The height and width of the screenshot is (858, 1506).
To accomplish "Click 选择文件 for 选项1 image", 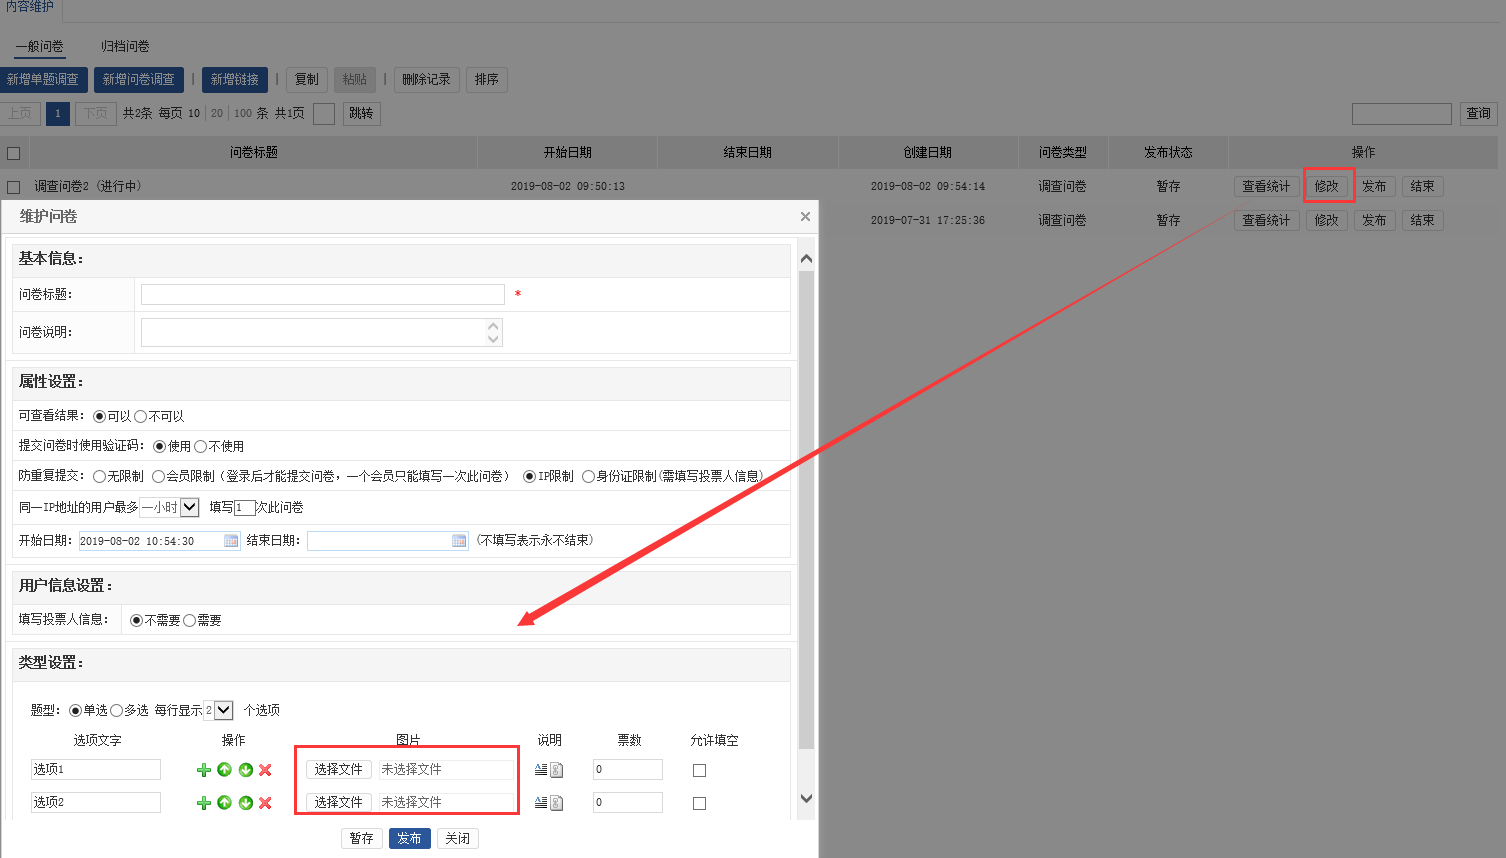I will pyautogui.click(x=338, y=769).
